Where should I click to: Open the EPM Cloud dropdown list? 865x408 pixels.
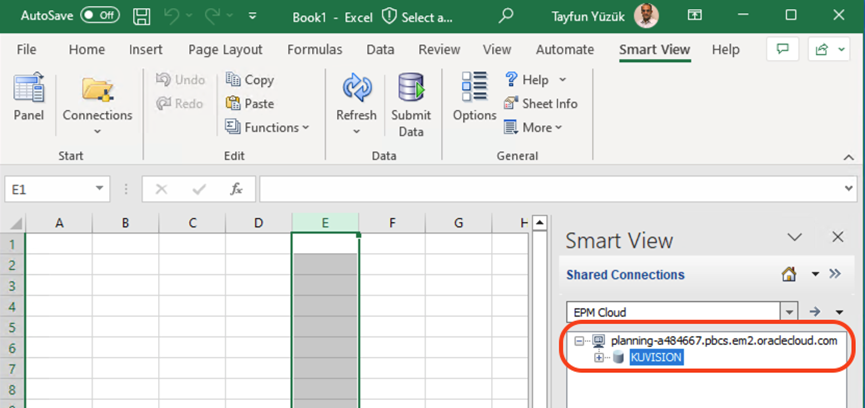coord(789,312)
